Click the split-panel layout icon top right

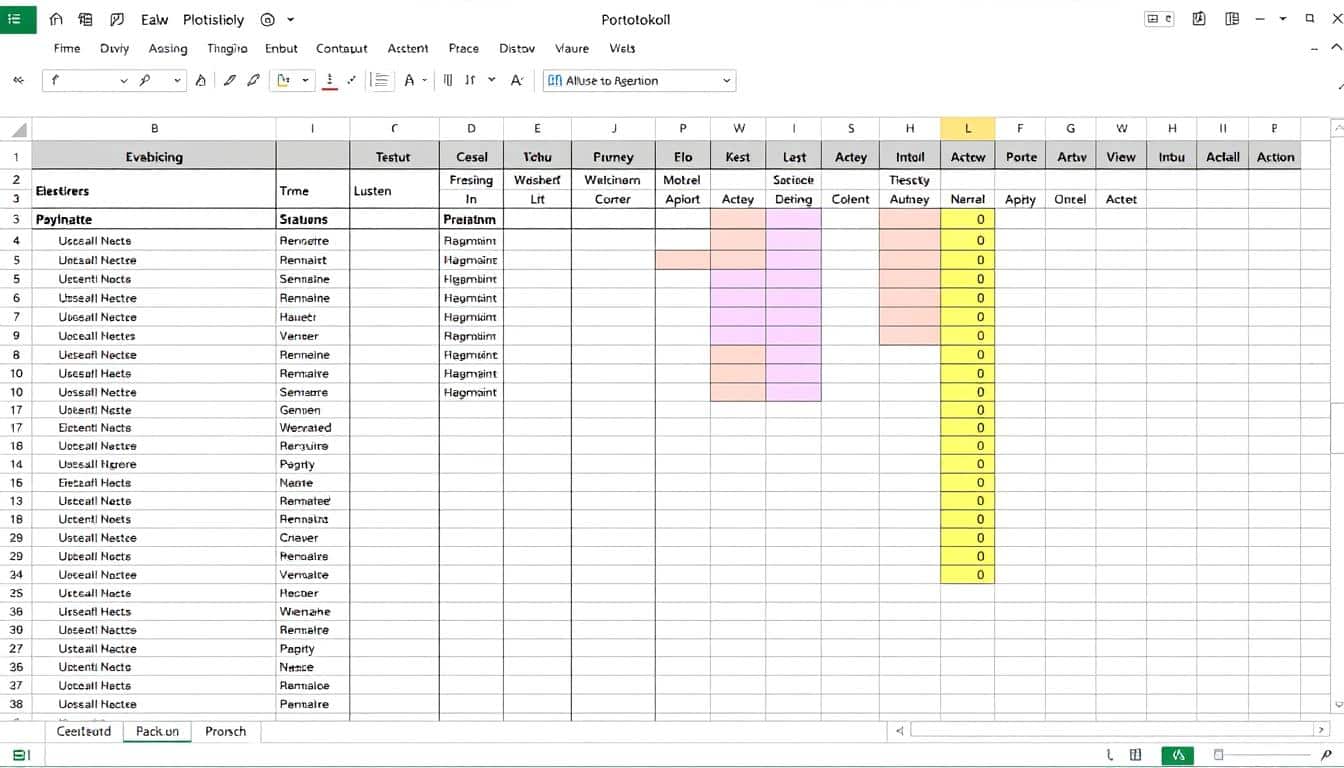pos(1231,19)
